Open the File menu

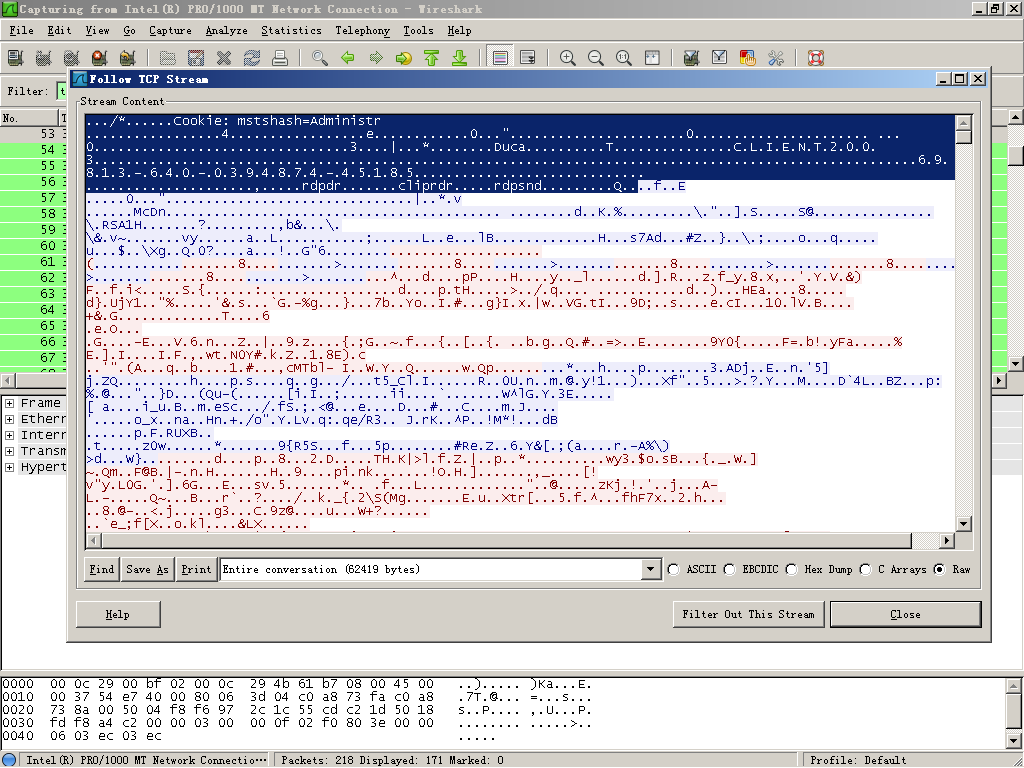click(x=21, y=30)
